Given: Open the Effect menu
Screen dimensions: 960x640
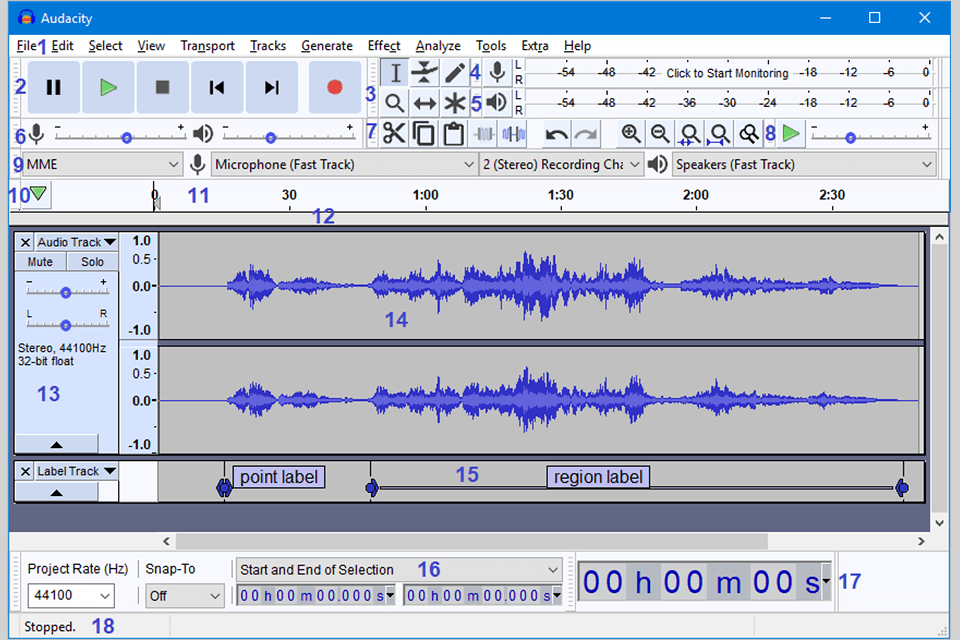Looking at the screenshot, I should 384,46.
